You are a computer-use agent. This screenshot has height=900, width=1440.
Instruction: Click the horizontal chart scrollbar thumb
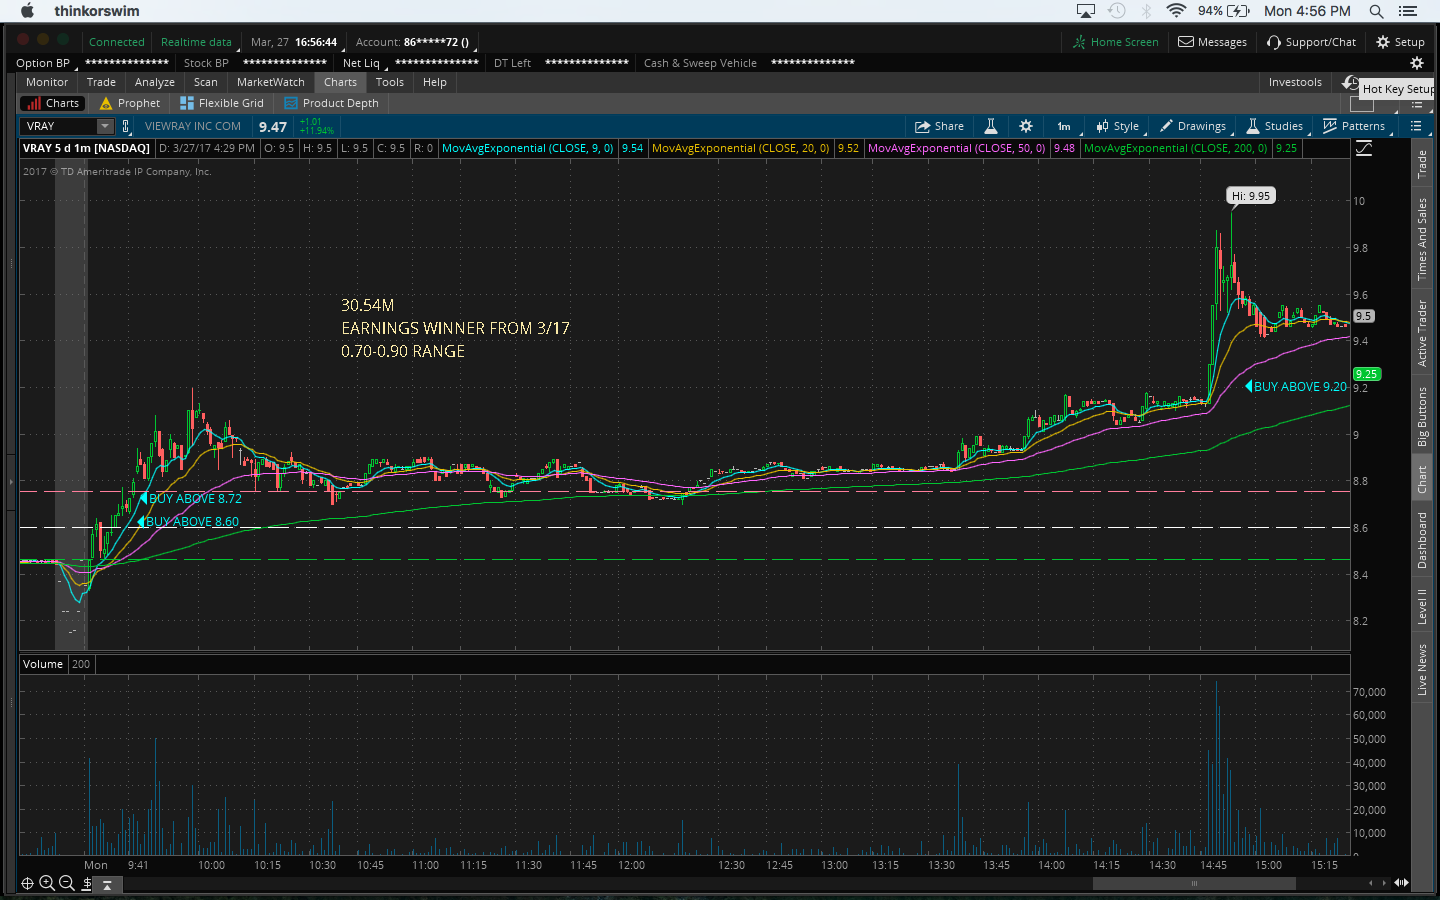point(1193,883)
